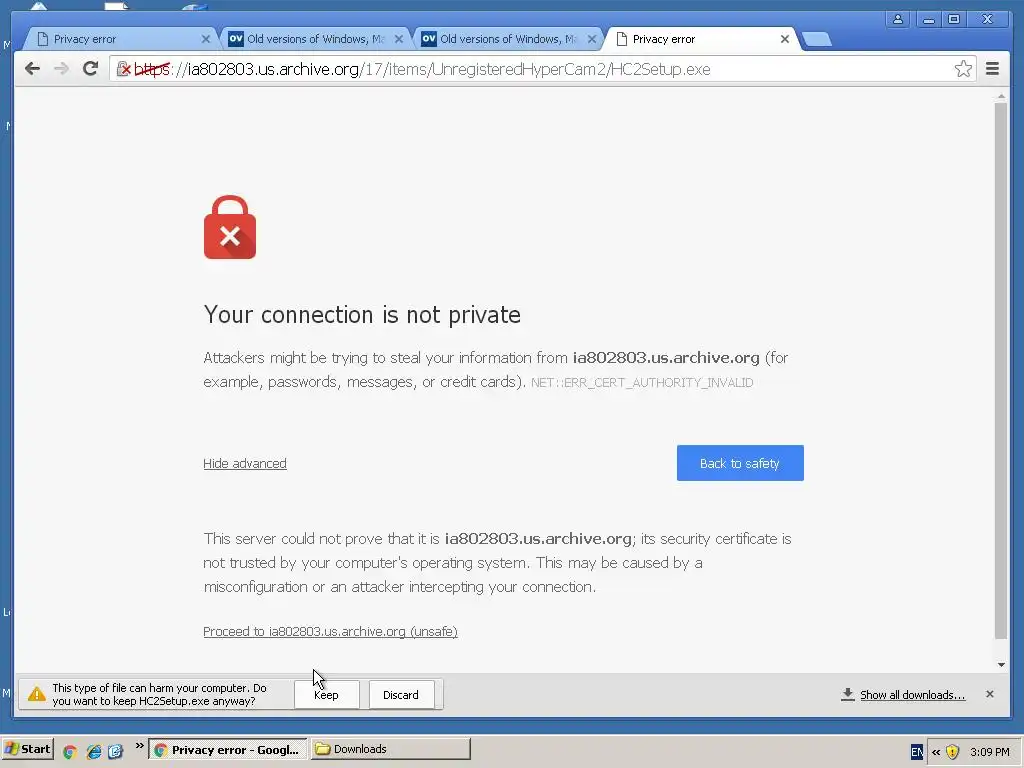Viewport: 1024px width, 768px height.
Task: Open the Chrome user profile icon
Action: [x=898, y=19]
